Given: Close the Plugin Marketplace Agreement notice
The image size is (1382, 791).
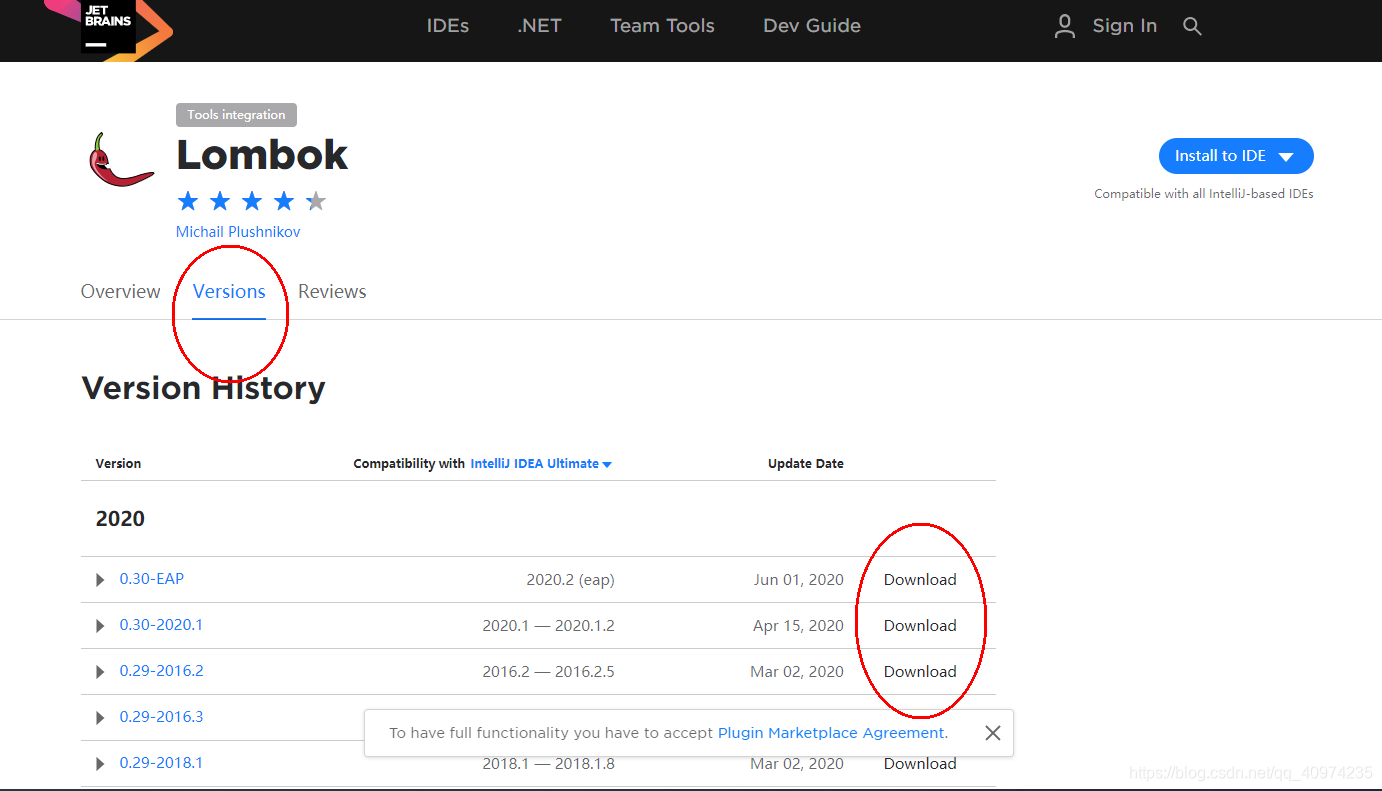Looking at the screenshot, I should 992,733.
